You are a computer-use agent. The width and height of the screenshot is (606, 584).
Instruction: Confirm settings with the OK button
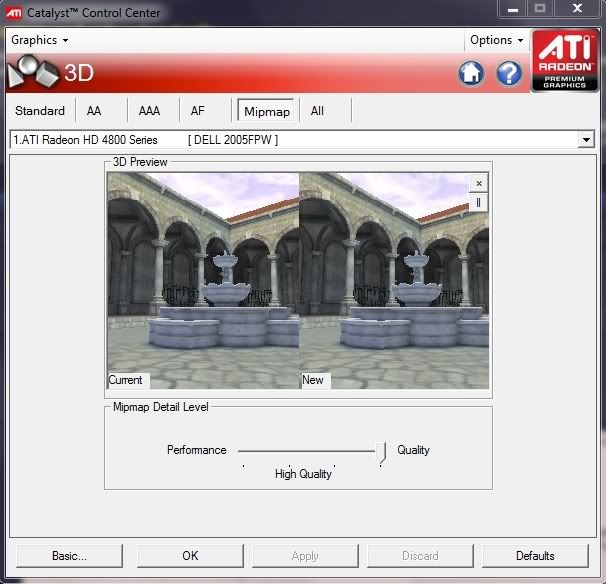coord(190,556)
